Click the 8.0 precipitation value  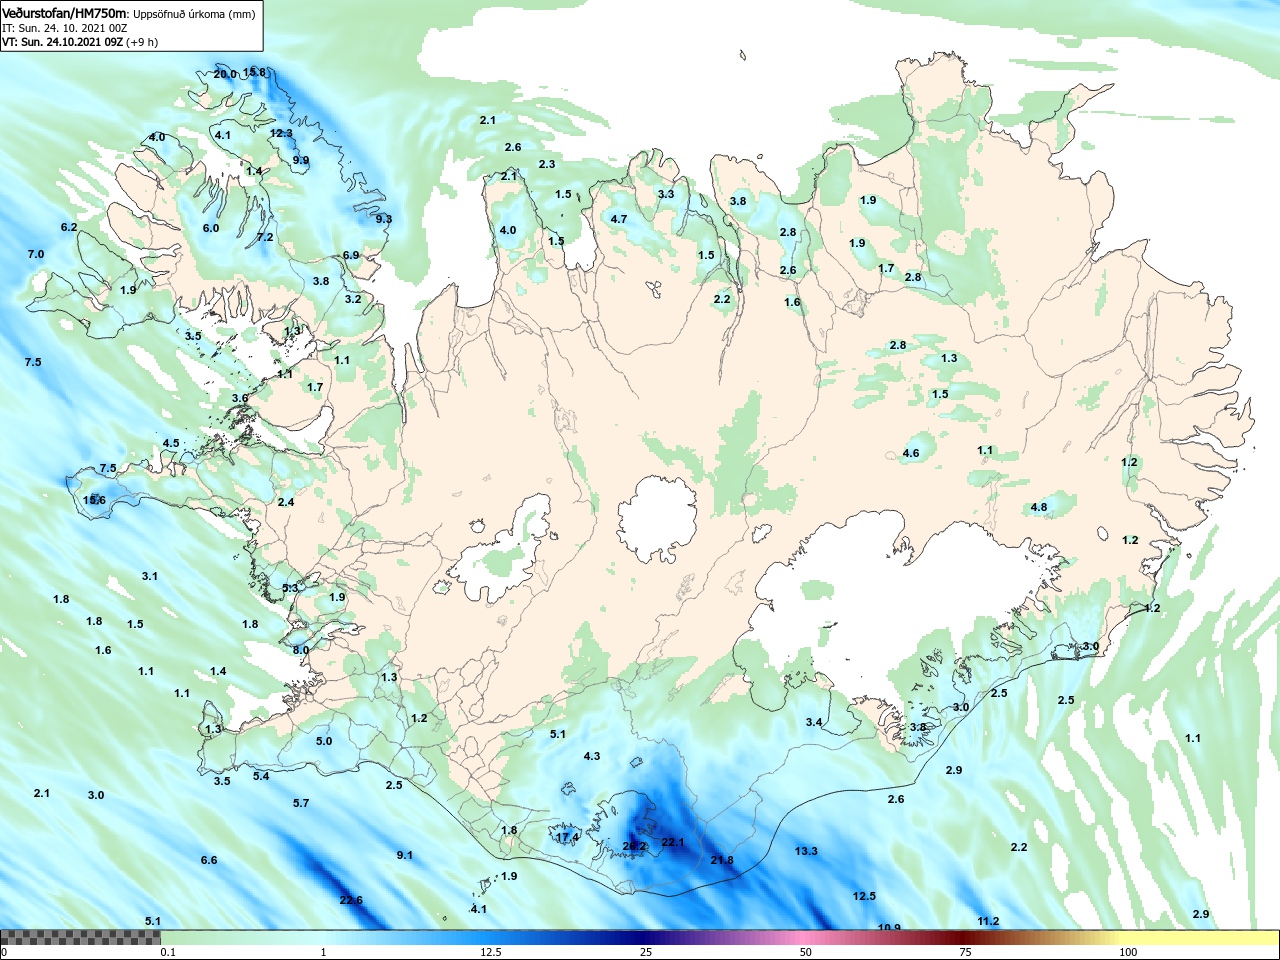(301, 650)
